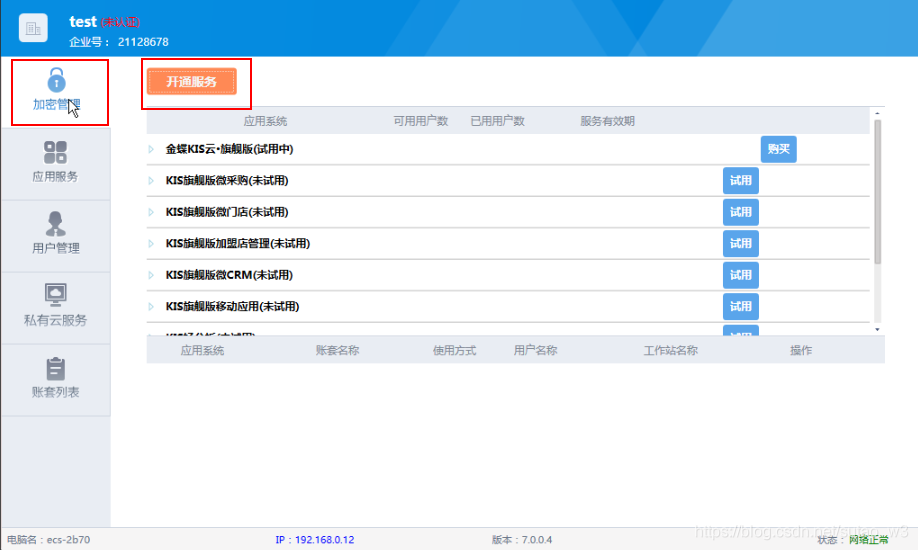Open the 私有云服务 monitor icon section

[56, 306]
